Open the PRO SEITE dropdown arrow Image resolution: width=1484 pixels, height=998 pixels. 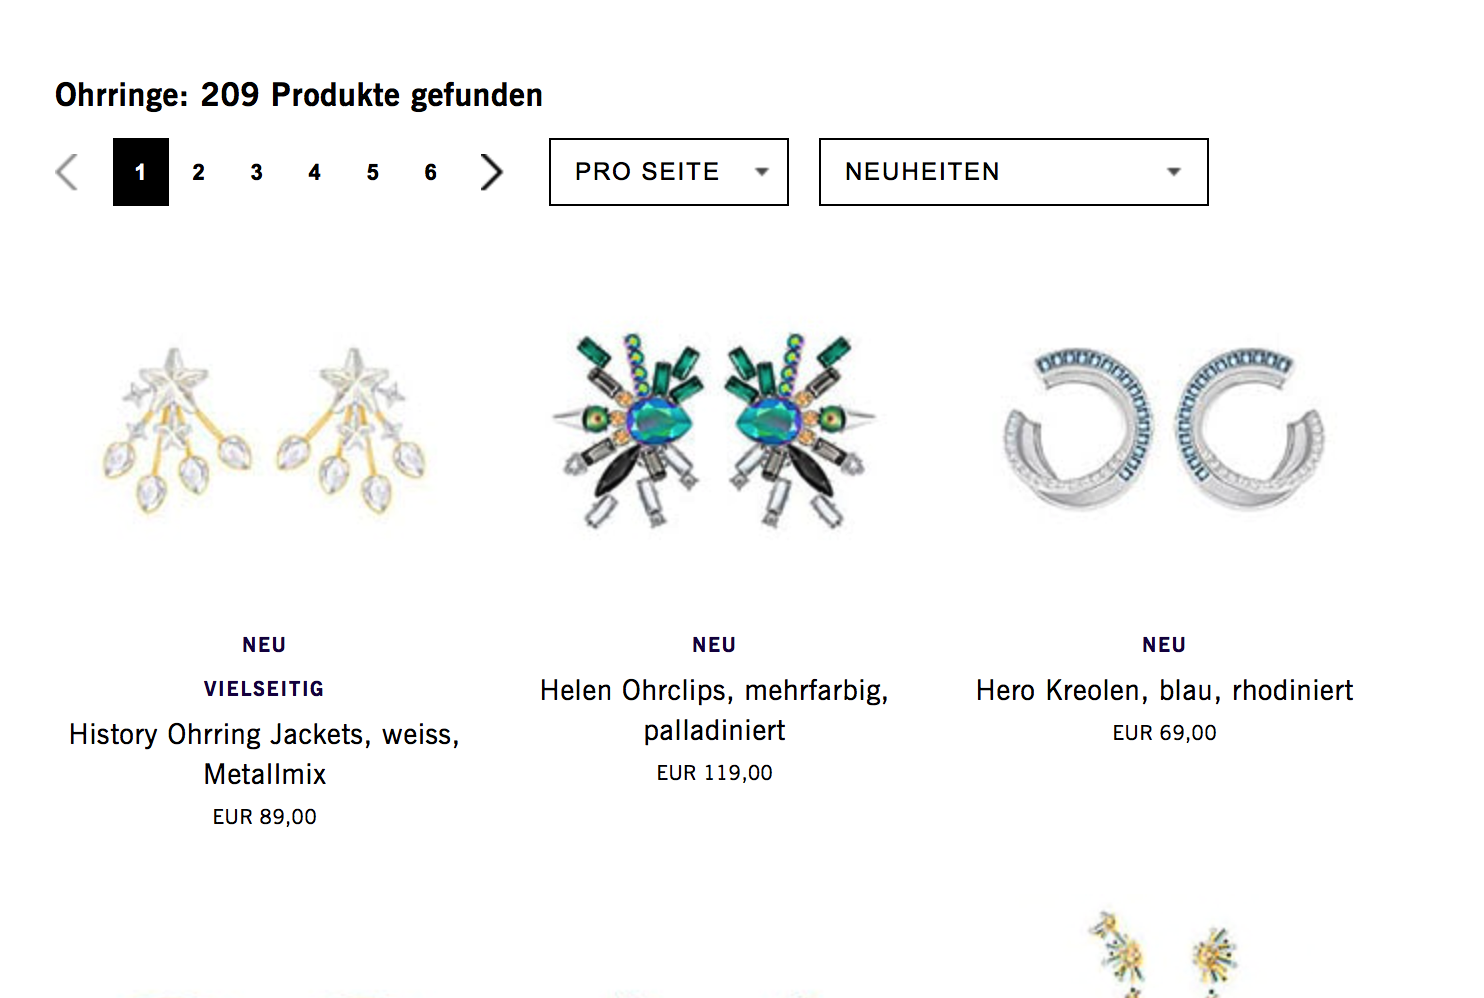click(762, 172)
